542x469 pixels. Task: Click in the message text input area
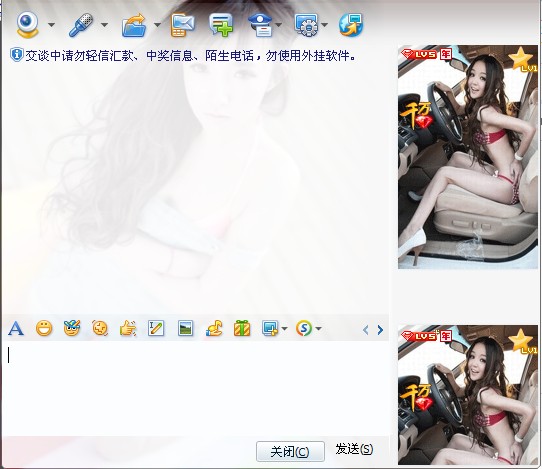[x=196, y=388]
